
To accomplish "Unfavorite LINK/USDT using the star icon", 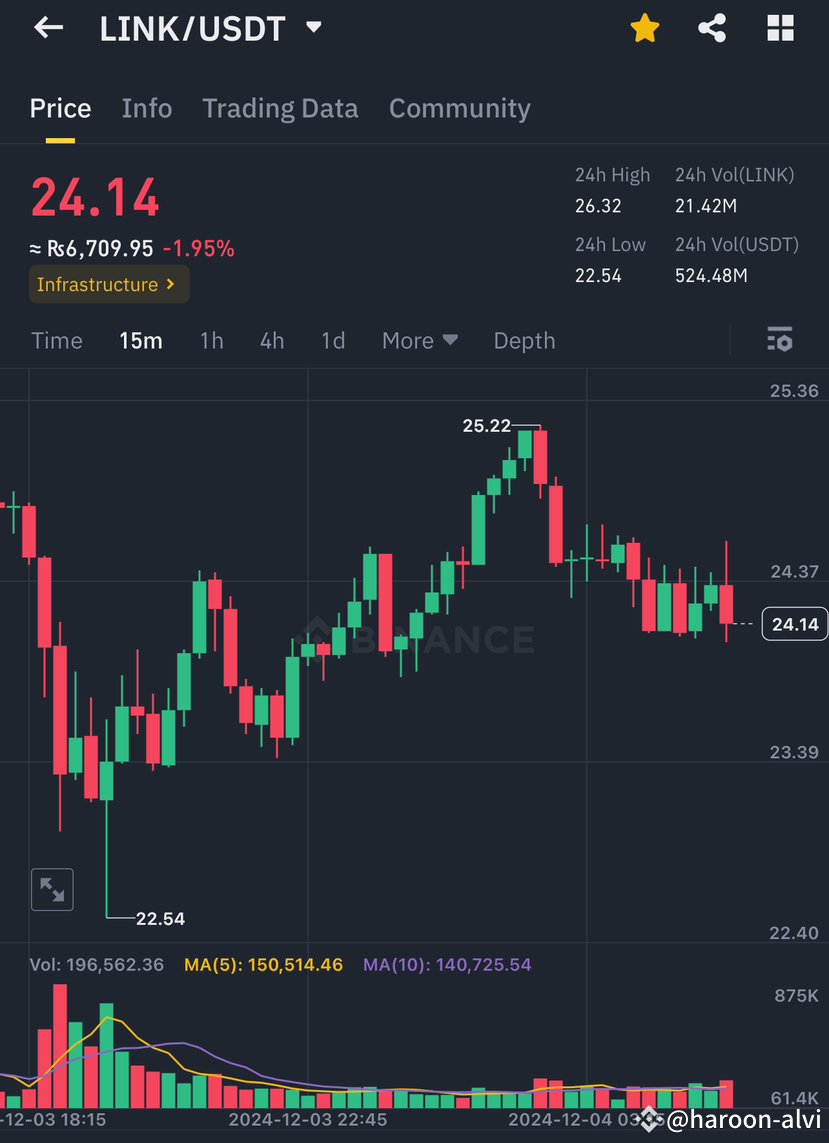I will [645, 28].
